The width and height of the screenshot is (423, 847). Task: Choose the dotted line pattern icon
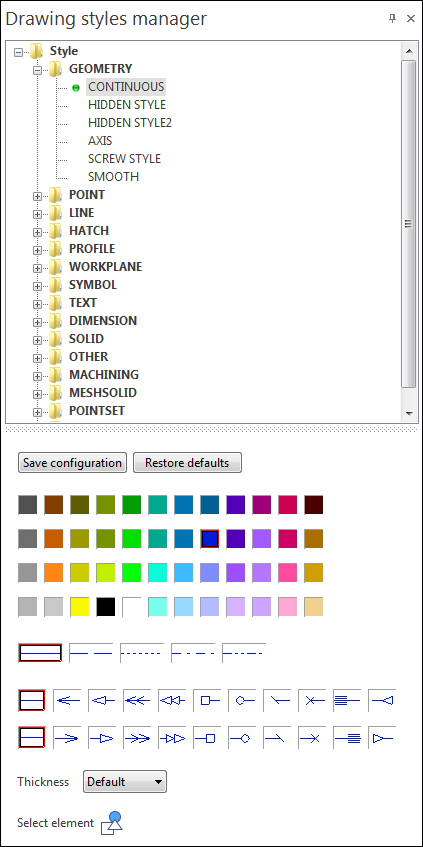click(142, 653)
